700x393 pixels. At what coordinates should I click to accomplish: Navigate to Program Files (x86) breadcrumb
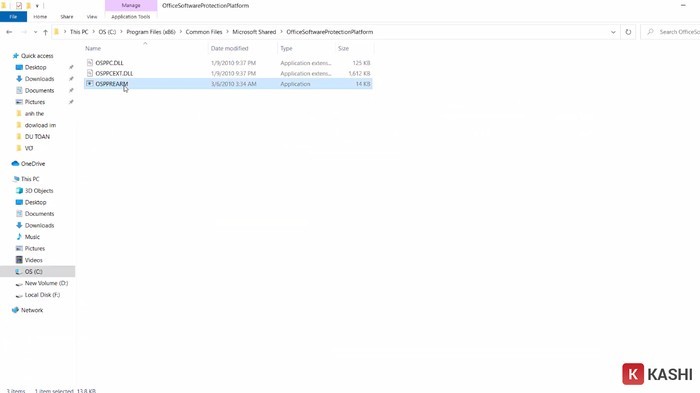point(151,32)
